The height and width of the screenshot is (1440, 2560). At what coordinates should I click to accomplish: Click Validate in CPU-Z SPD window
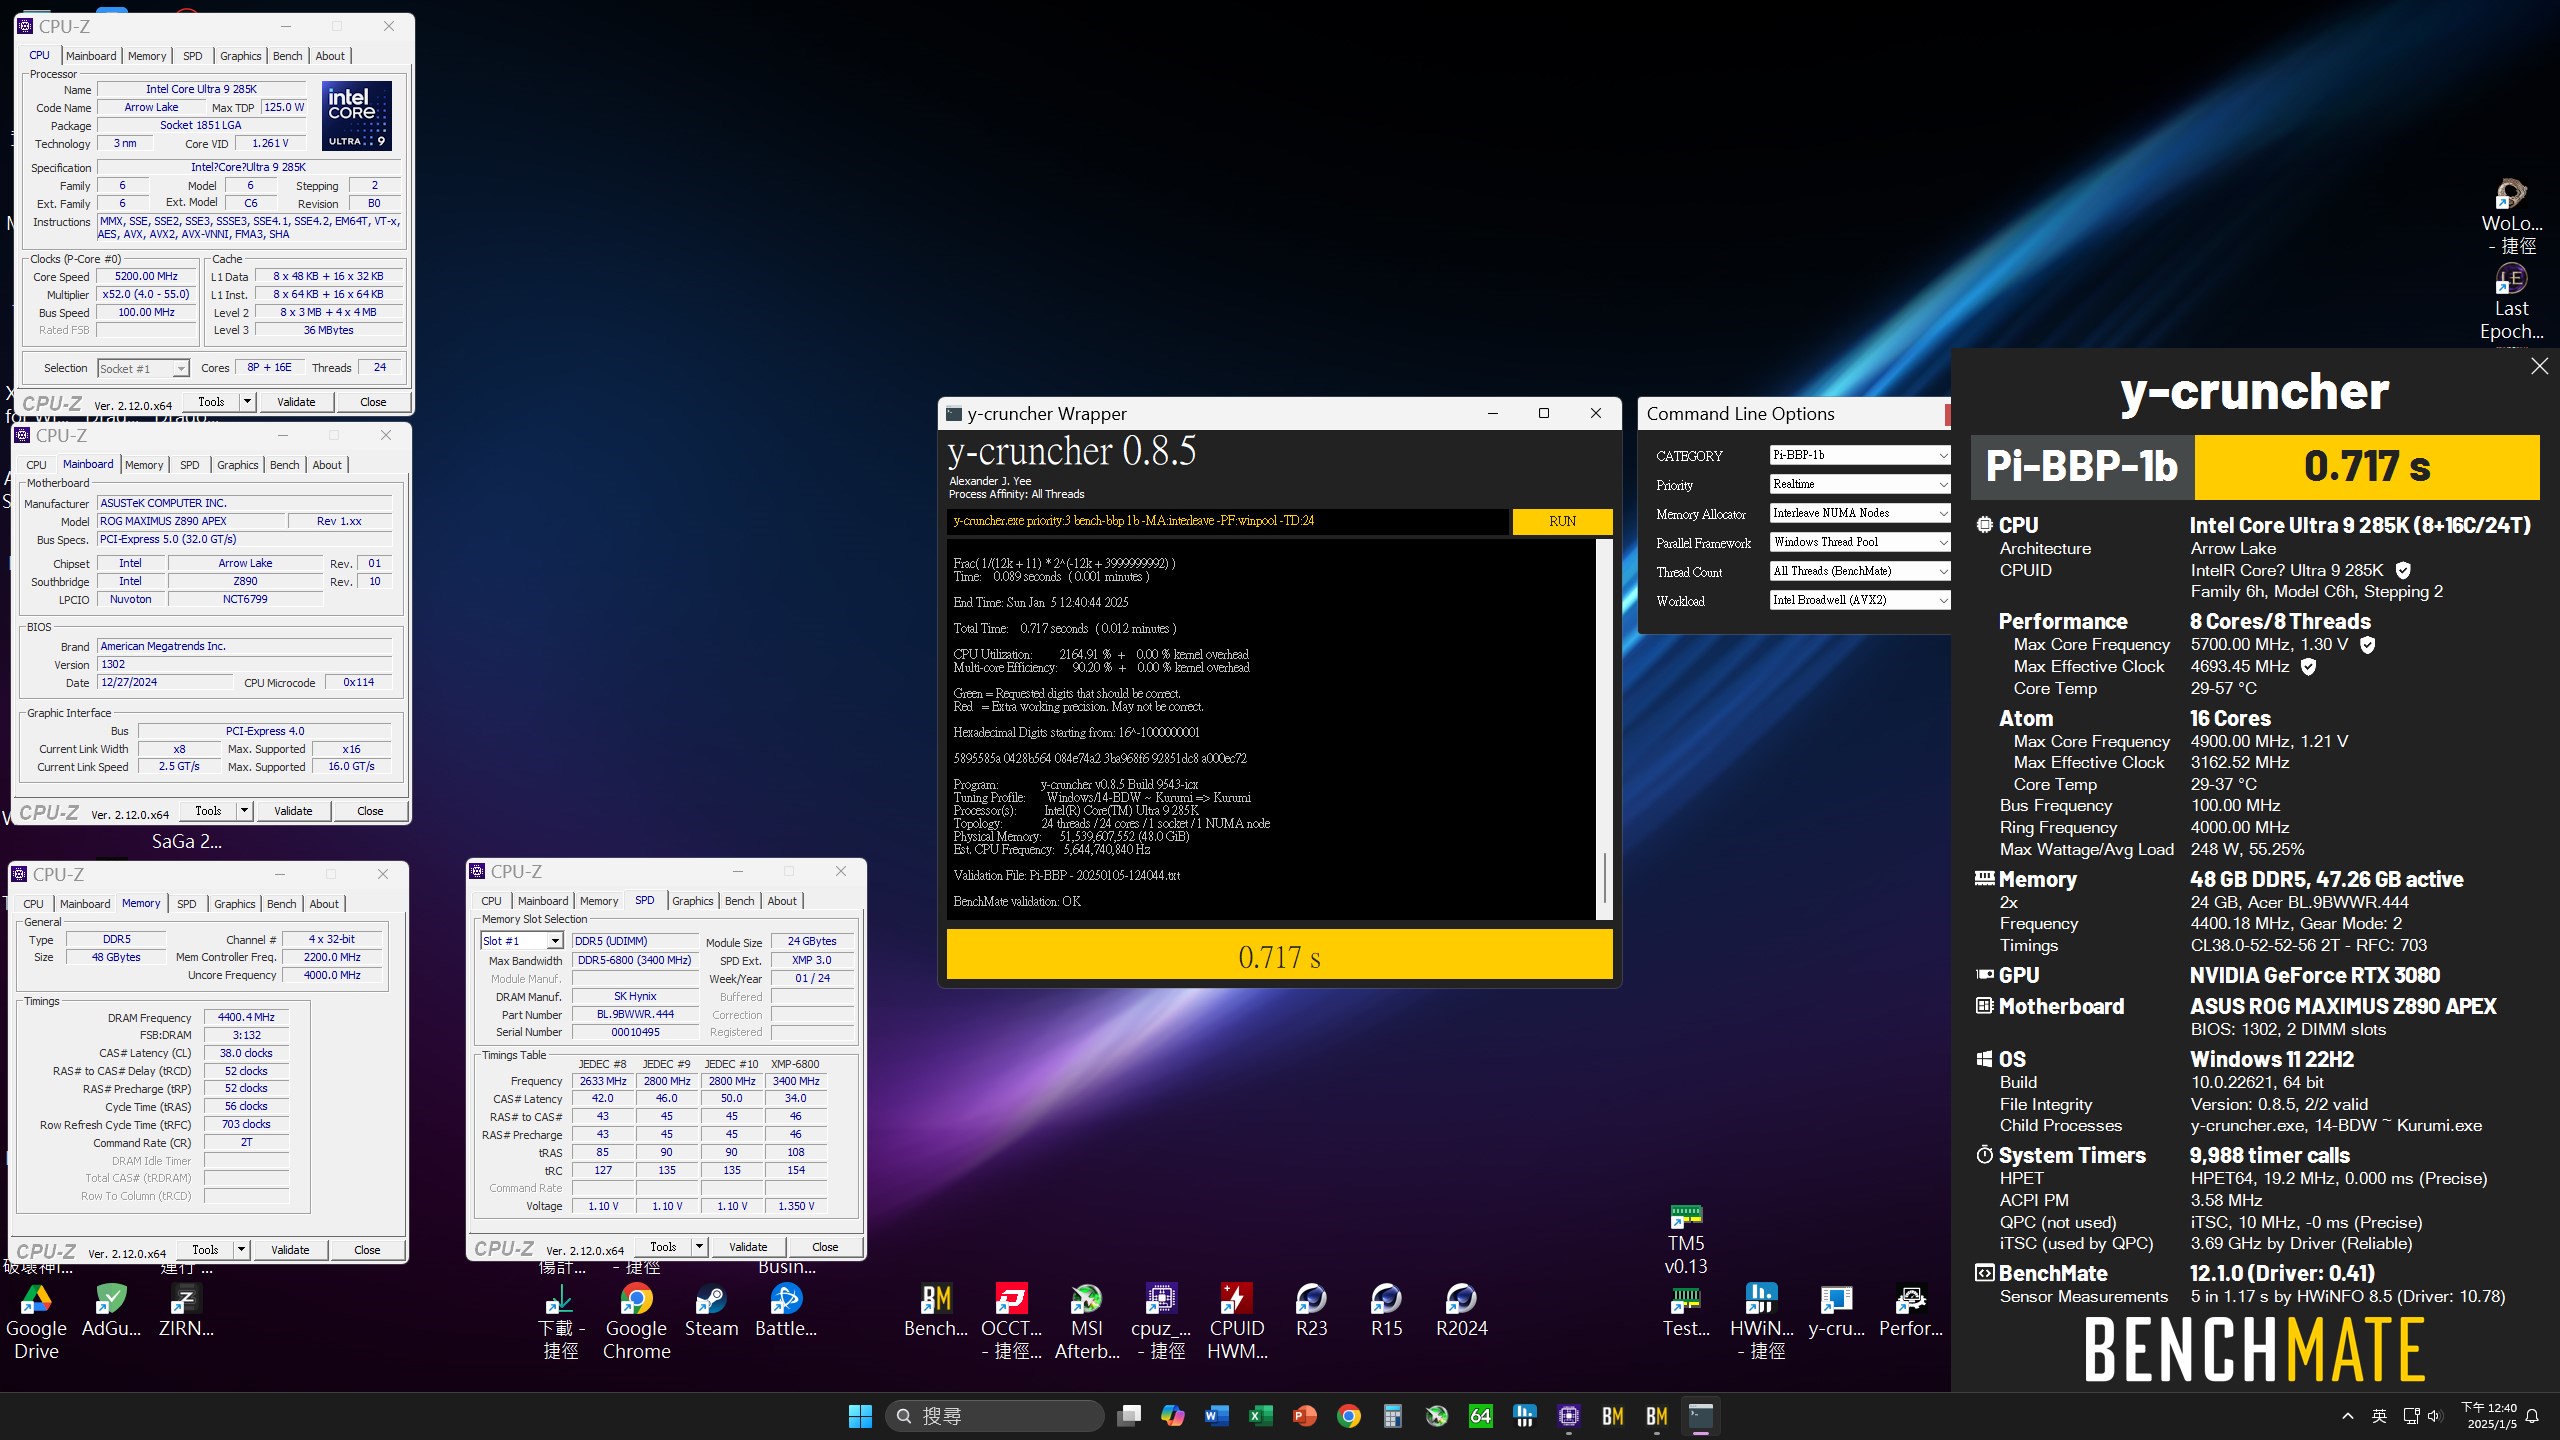[748, 1247]
